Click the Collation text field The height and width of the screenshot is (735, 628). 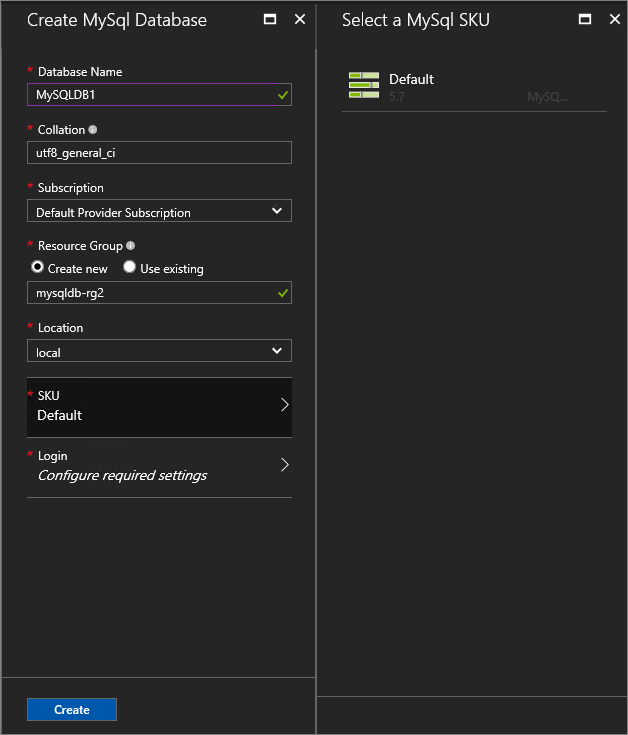(x=159, y=153)
